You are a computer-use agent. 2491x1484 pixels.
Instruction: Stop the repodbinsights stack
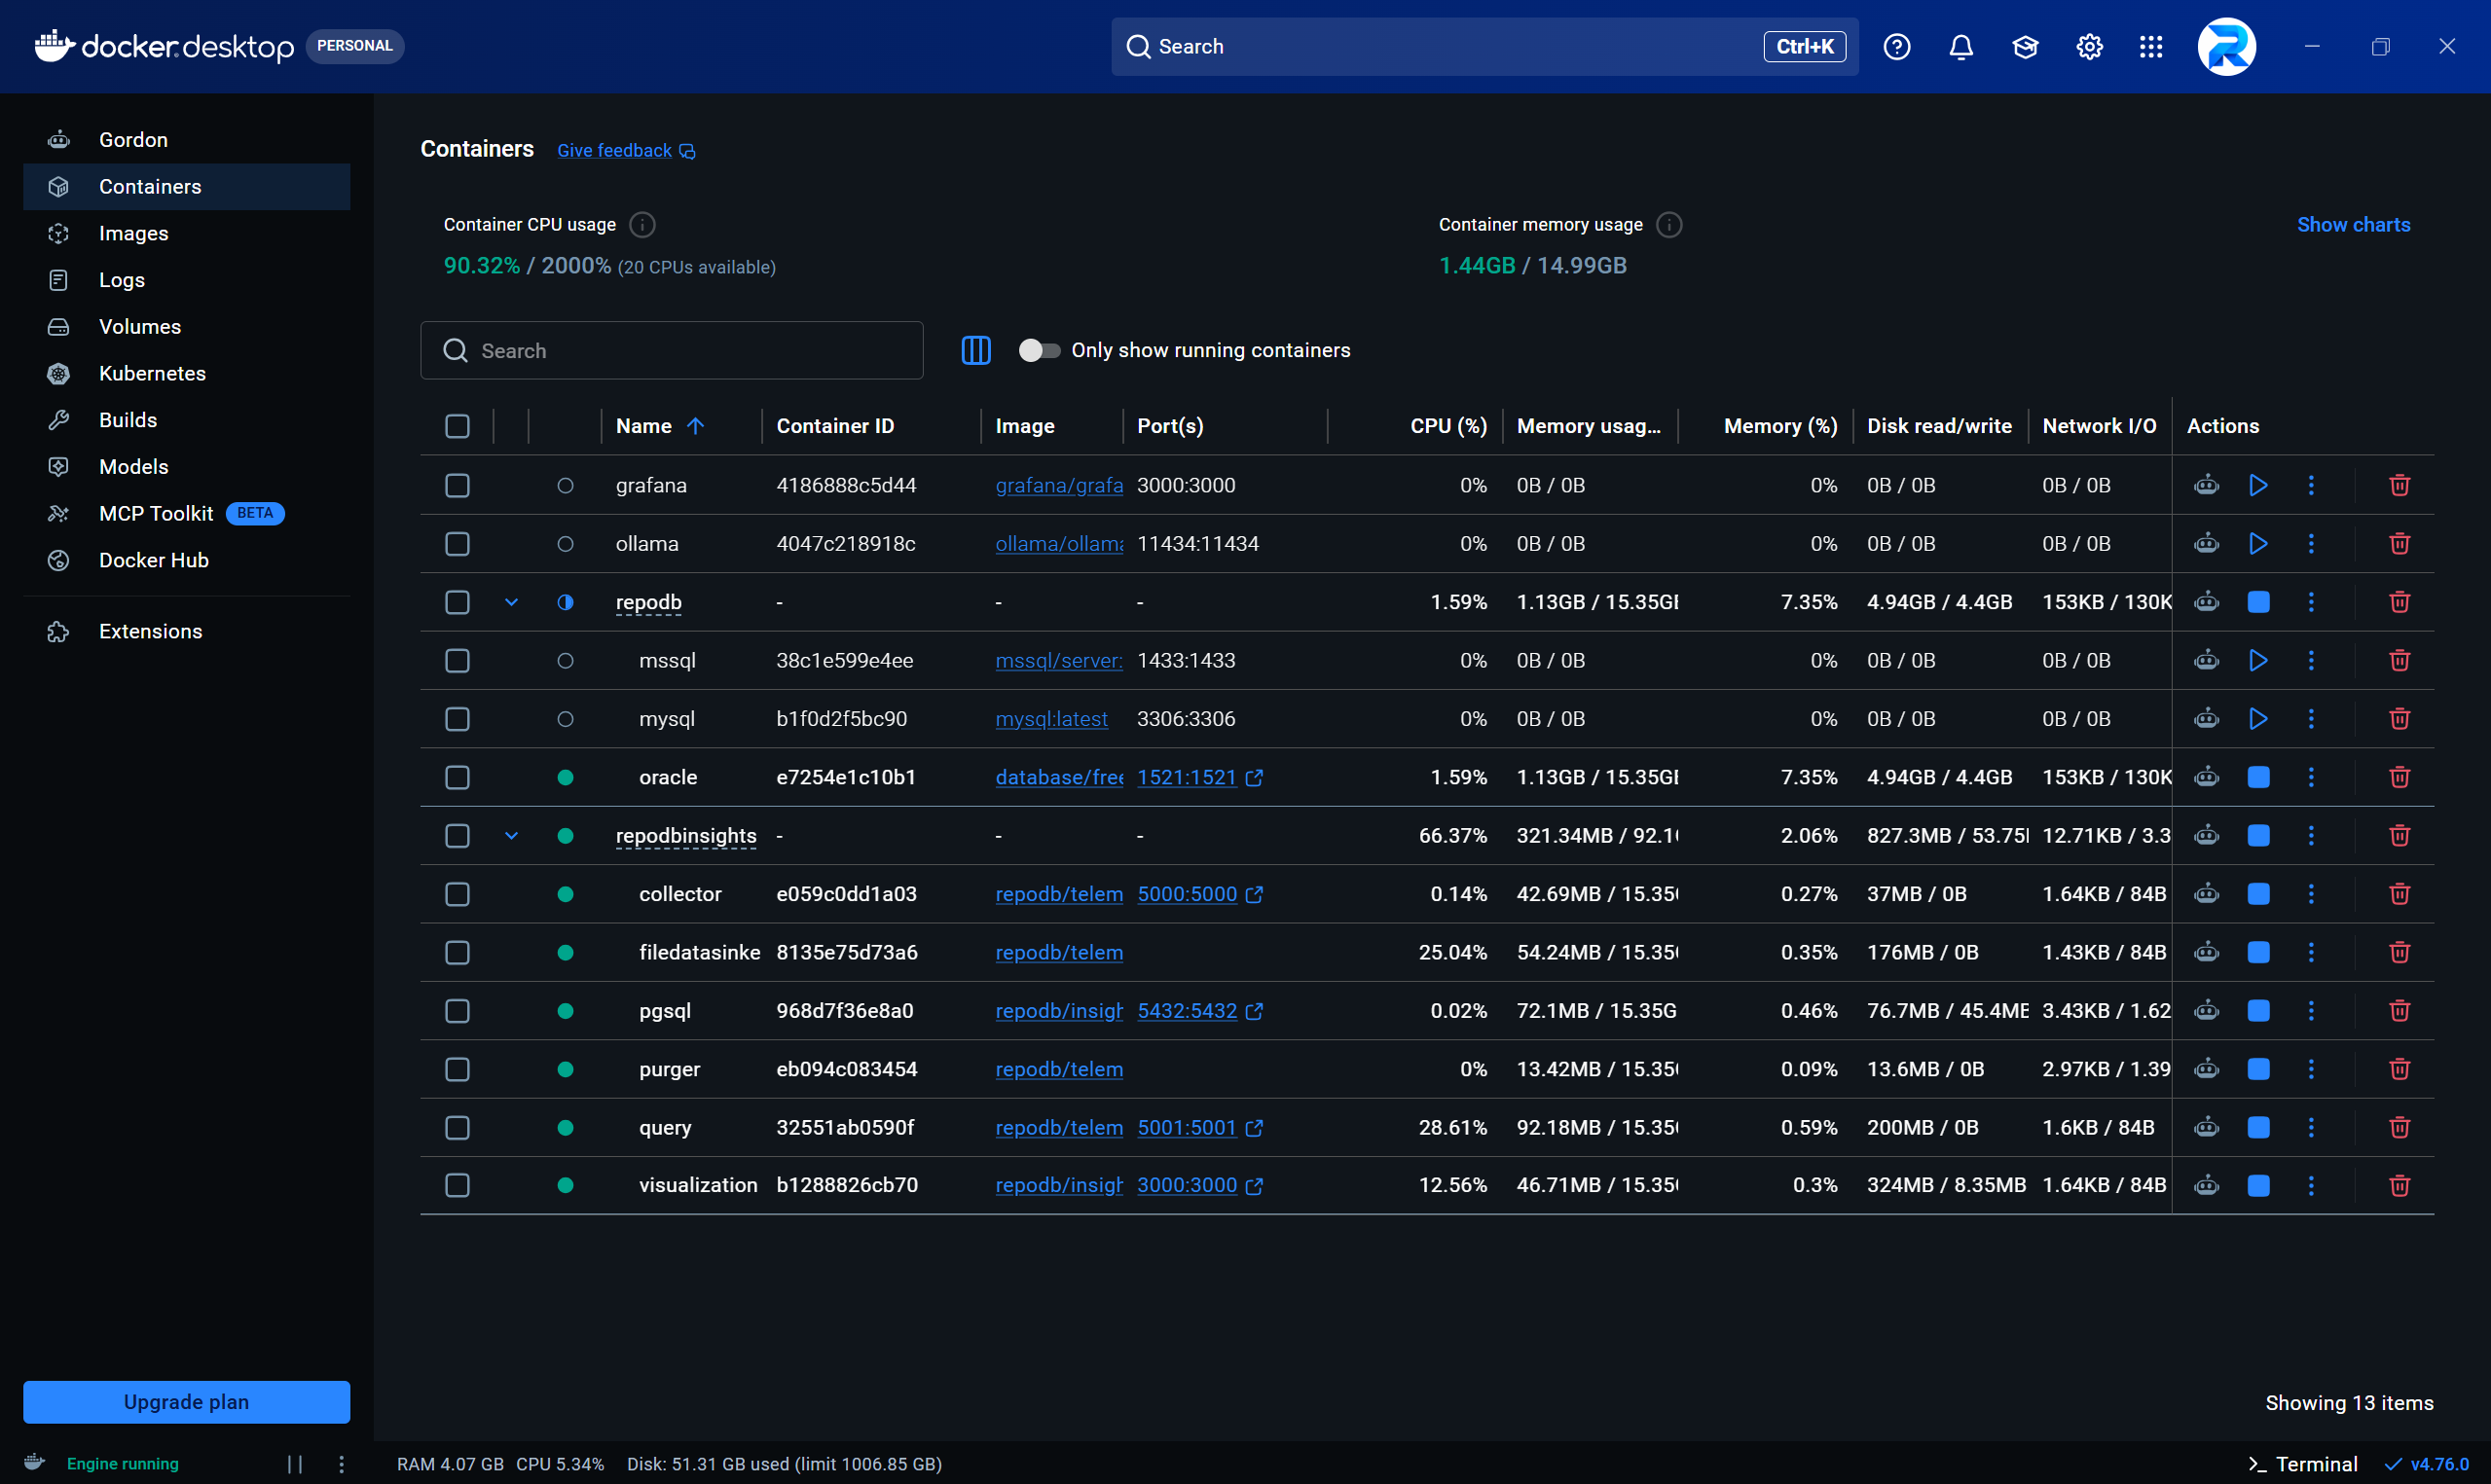(2258, 835)
